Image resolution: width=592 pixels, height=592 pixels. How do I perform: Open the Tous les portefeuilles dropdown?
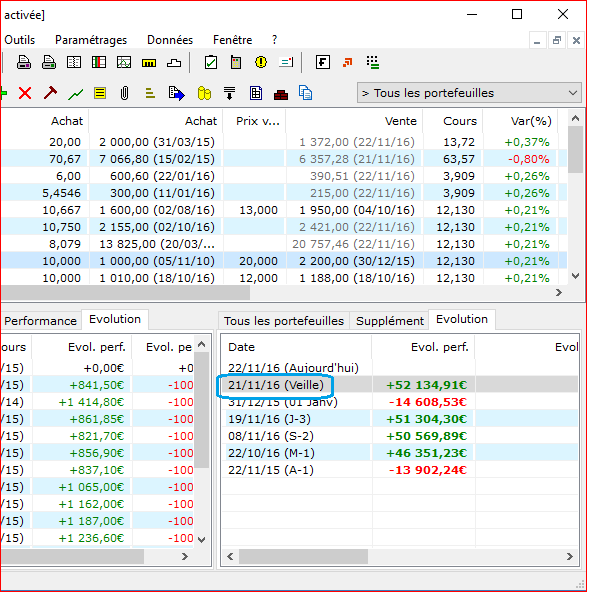pos(469,93)
